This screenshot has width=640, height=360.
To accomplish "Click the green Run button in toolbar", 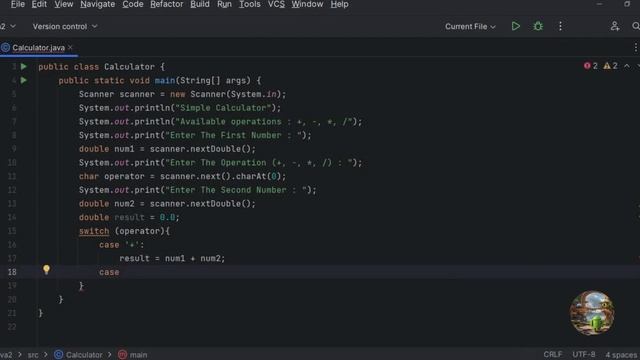I will coord(516,27).
